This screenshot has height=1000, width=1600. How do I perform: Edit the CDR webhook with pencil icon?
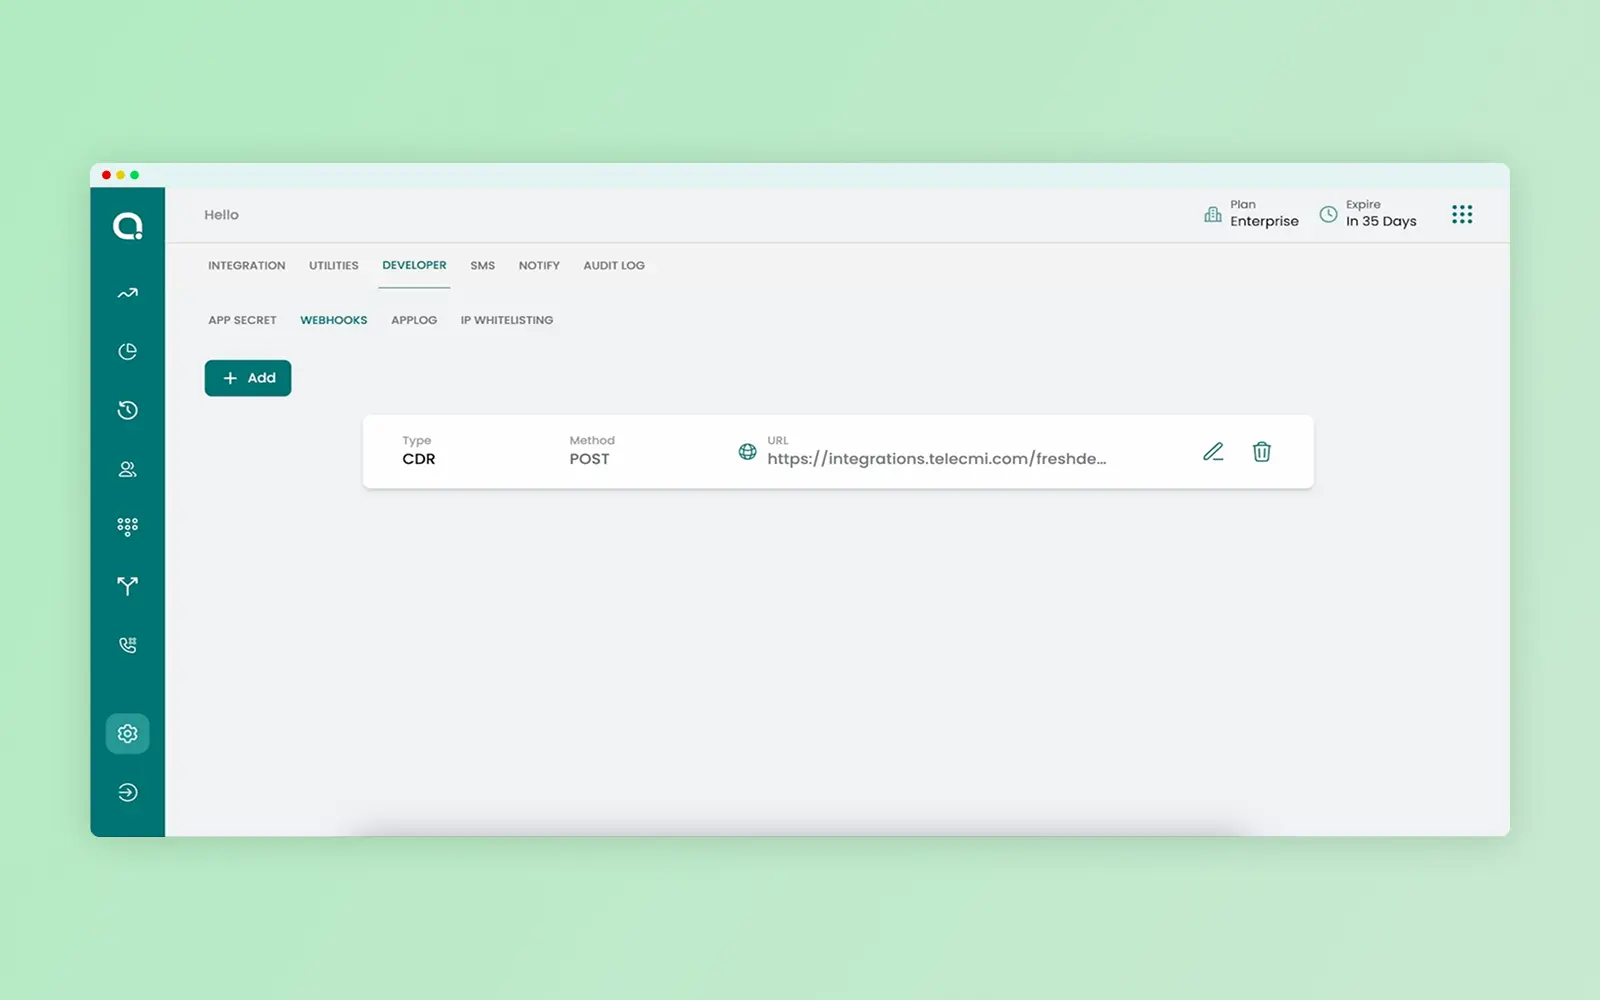click(1213, 452)
